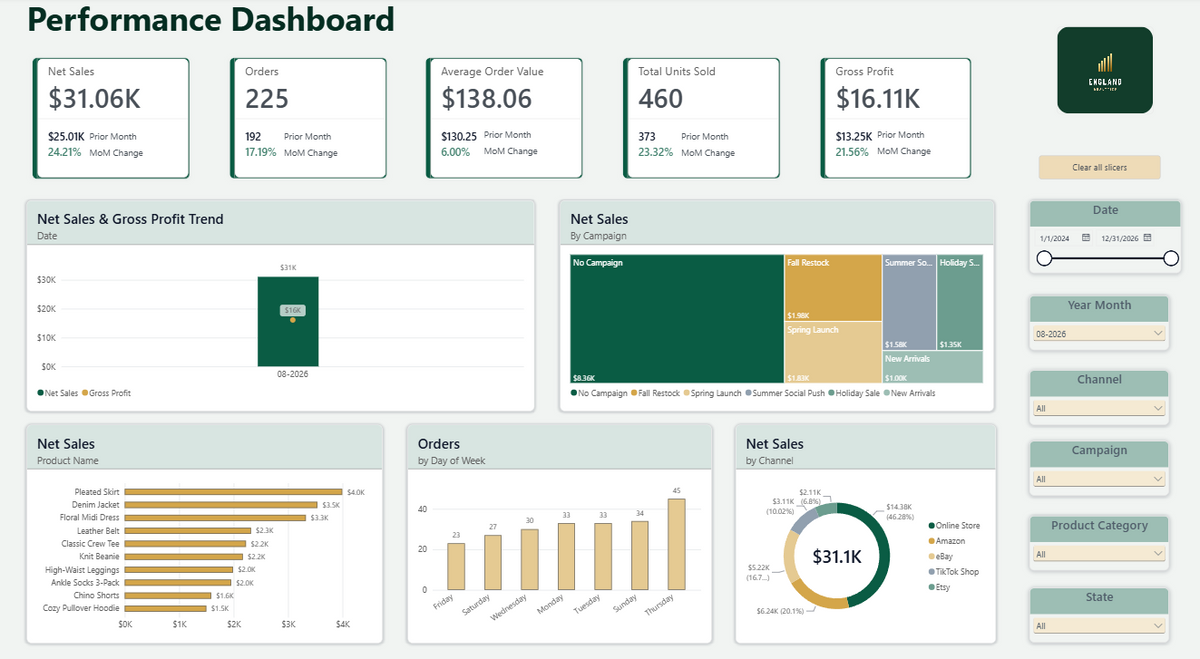Select the Denim Jacket bar
1200x659 pixels.
(x=220, y=505)
